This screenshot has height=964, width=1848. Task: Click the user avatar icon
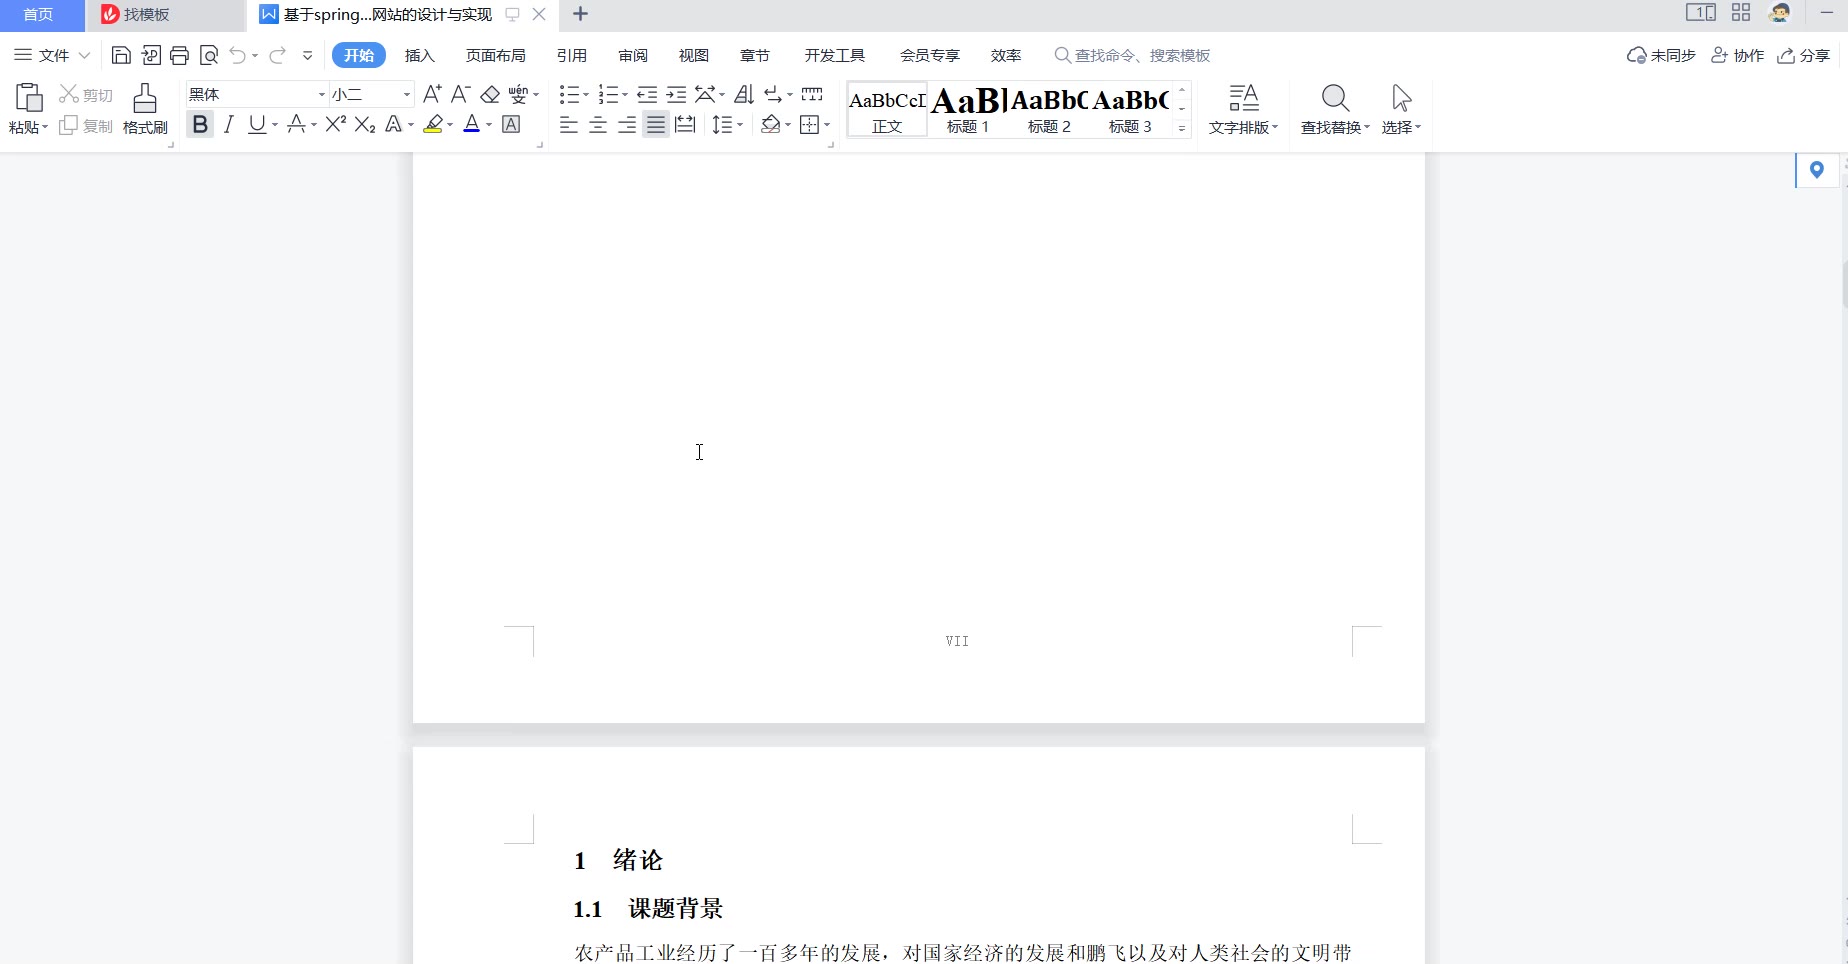1780,13
